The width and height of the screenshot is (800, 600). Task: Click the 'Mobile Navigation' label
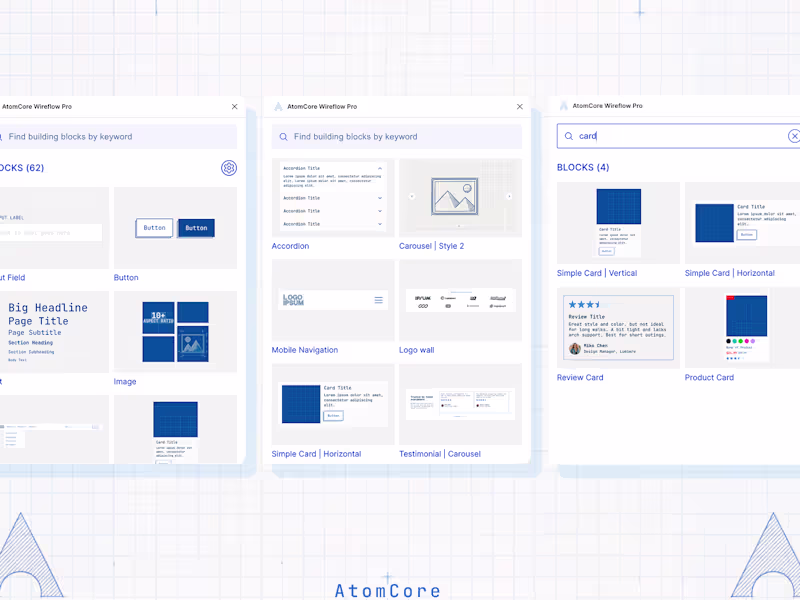[x=305, y=350]
